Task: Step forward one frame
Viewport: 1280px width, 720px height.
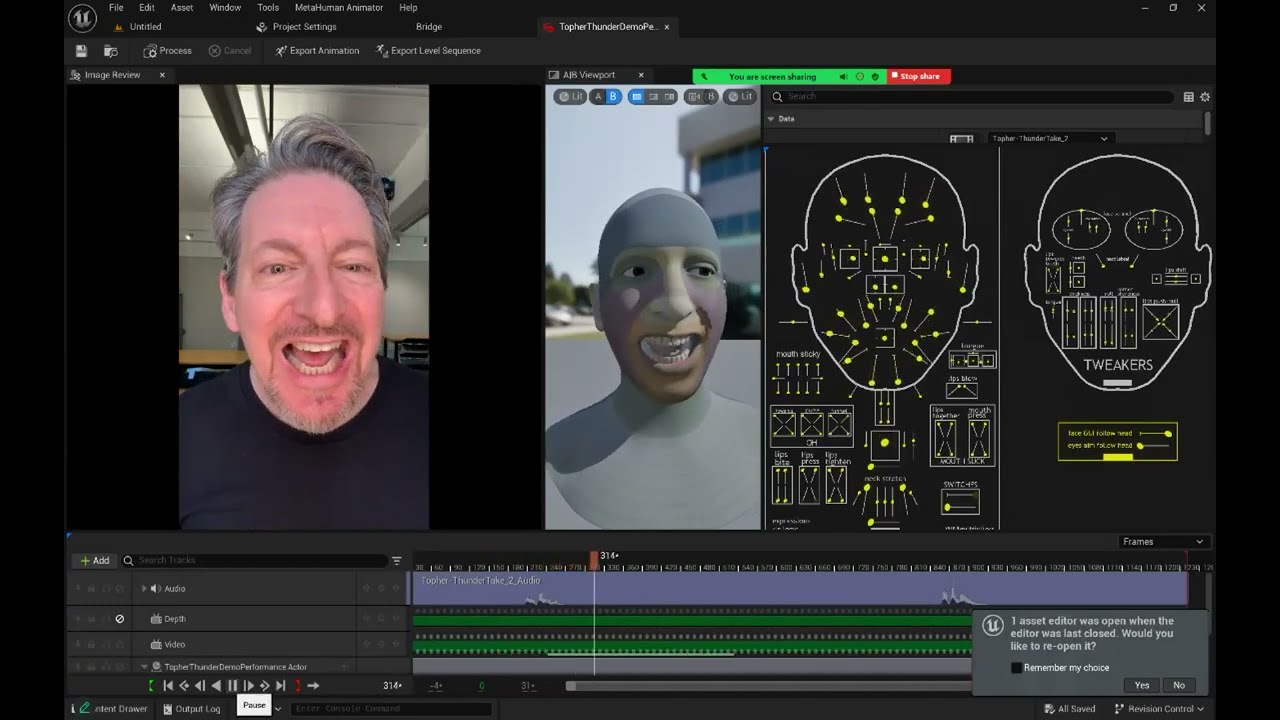Action: pyautogui.click(x=248, y=685)
